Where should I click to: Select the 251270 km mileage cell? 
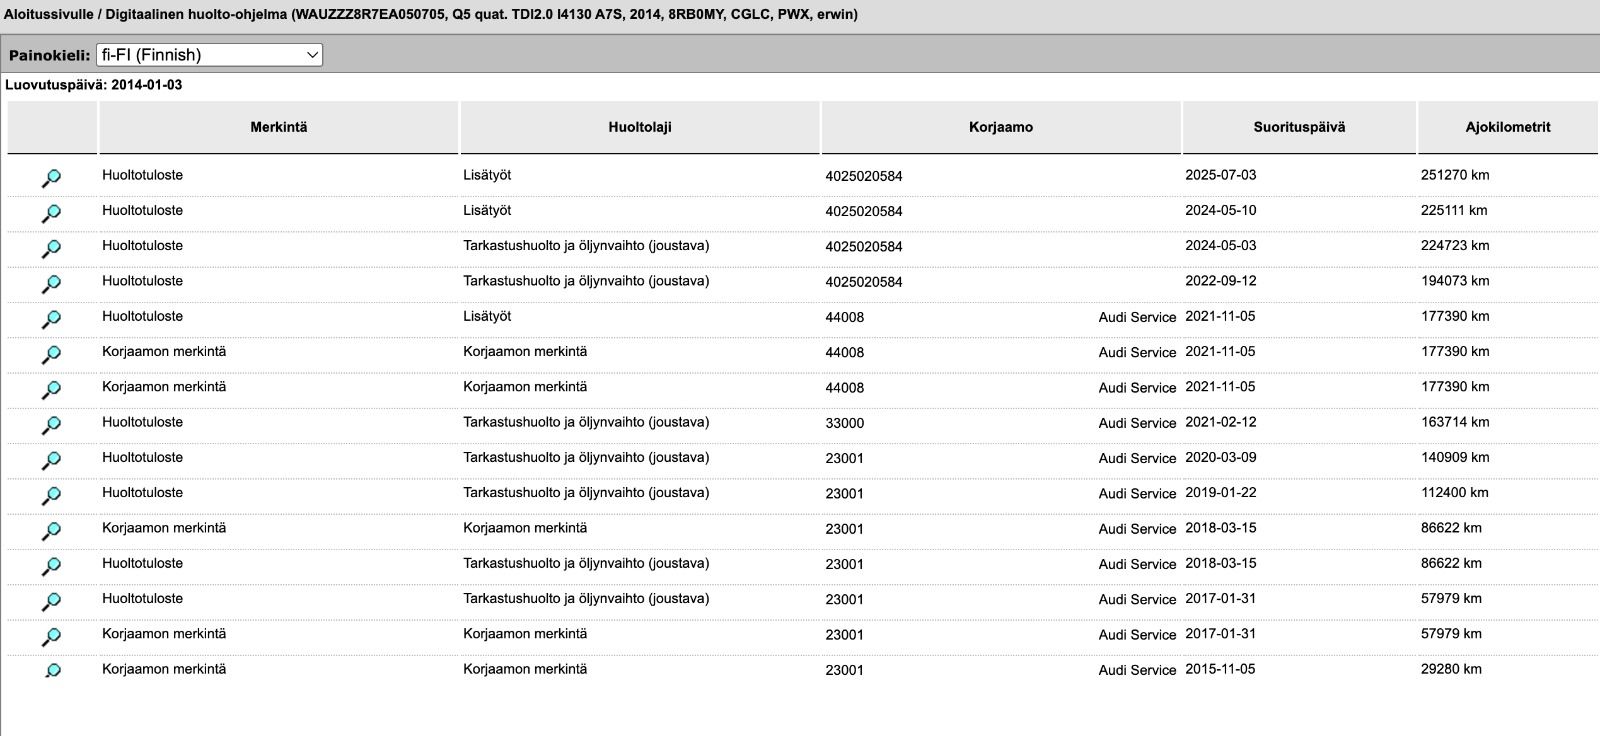pos(1455,175)
